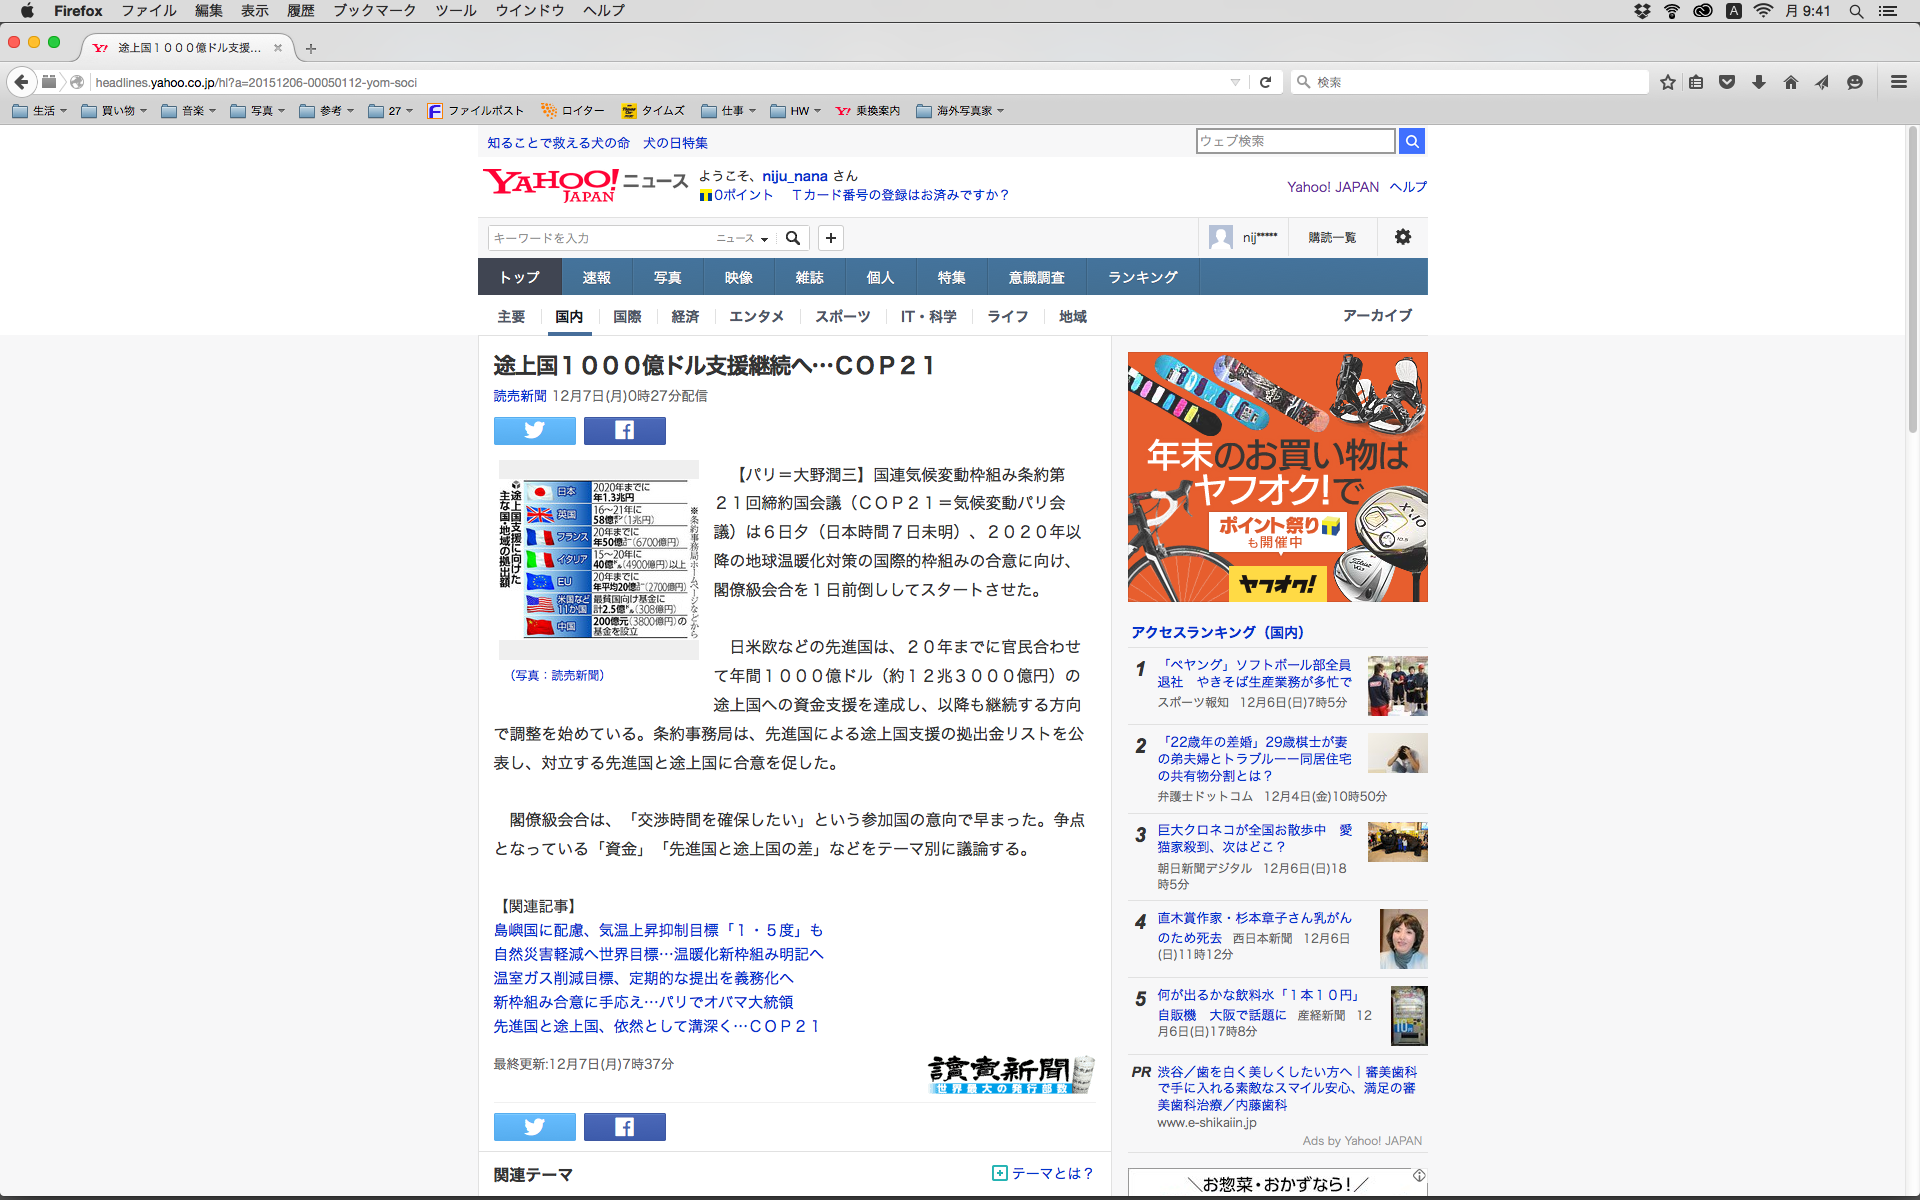
Task: Click the Firefox back arrow button
Action: point(21,82)
